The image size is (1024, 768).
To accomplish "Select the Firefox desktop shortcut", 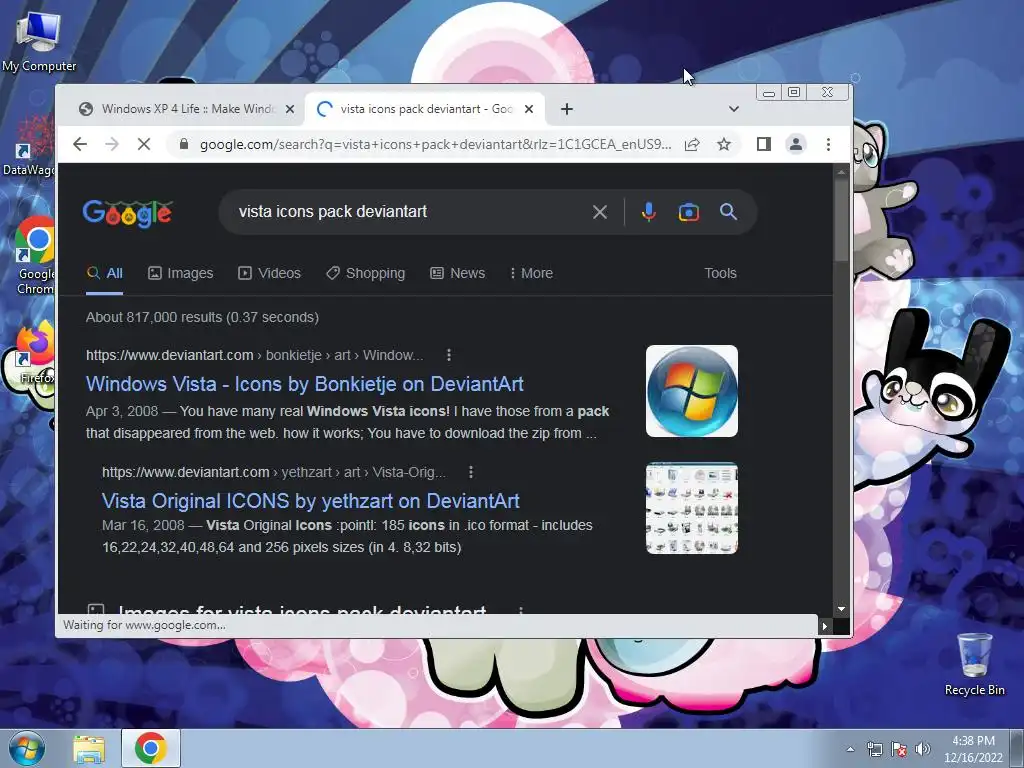I will pyautogui.click(x=35, y=353).
